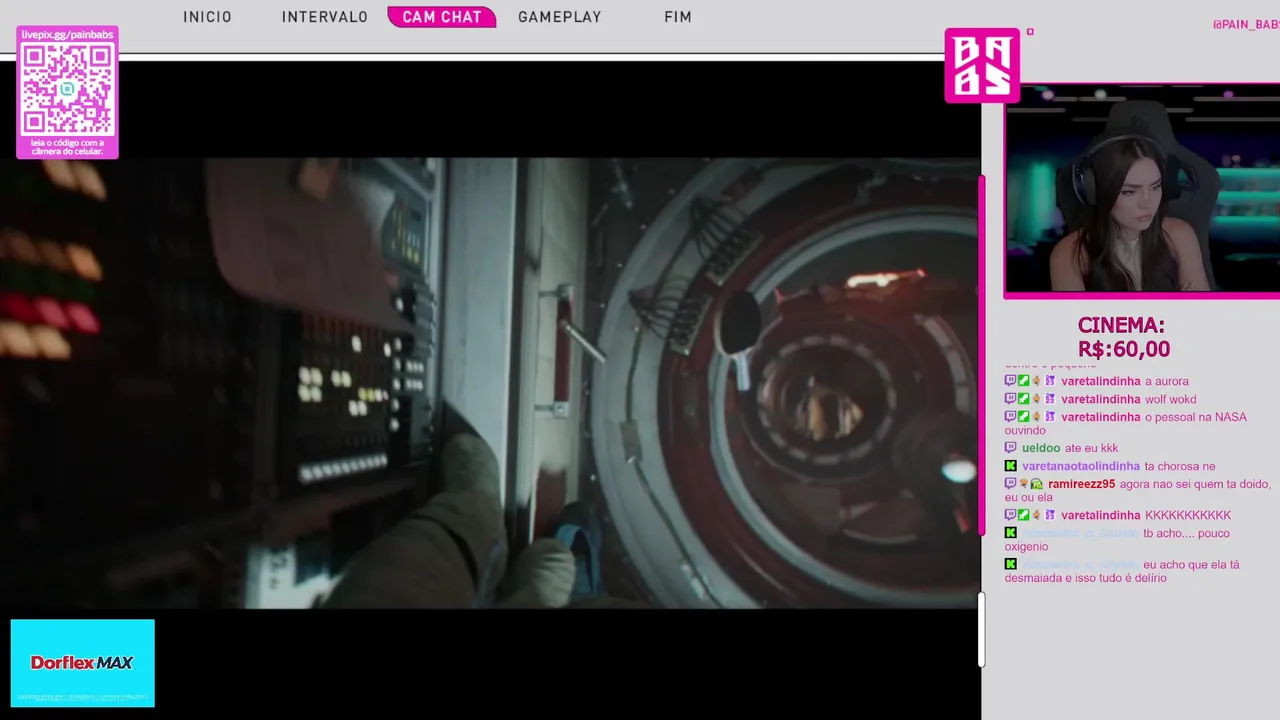The height and width of the screenshot is (720, 1280).
Task: Click the 'a aurora' chat message
Action: point(1167,381)
